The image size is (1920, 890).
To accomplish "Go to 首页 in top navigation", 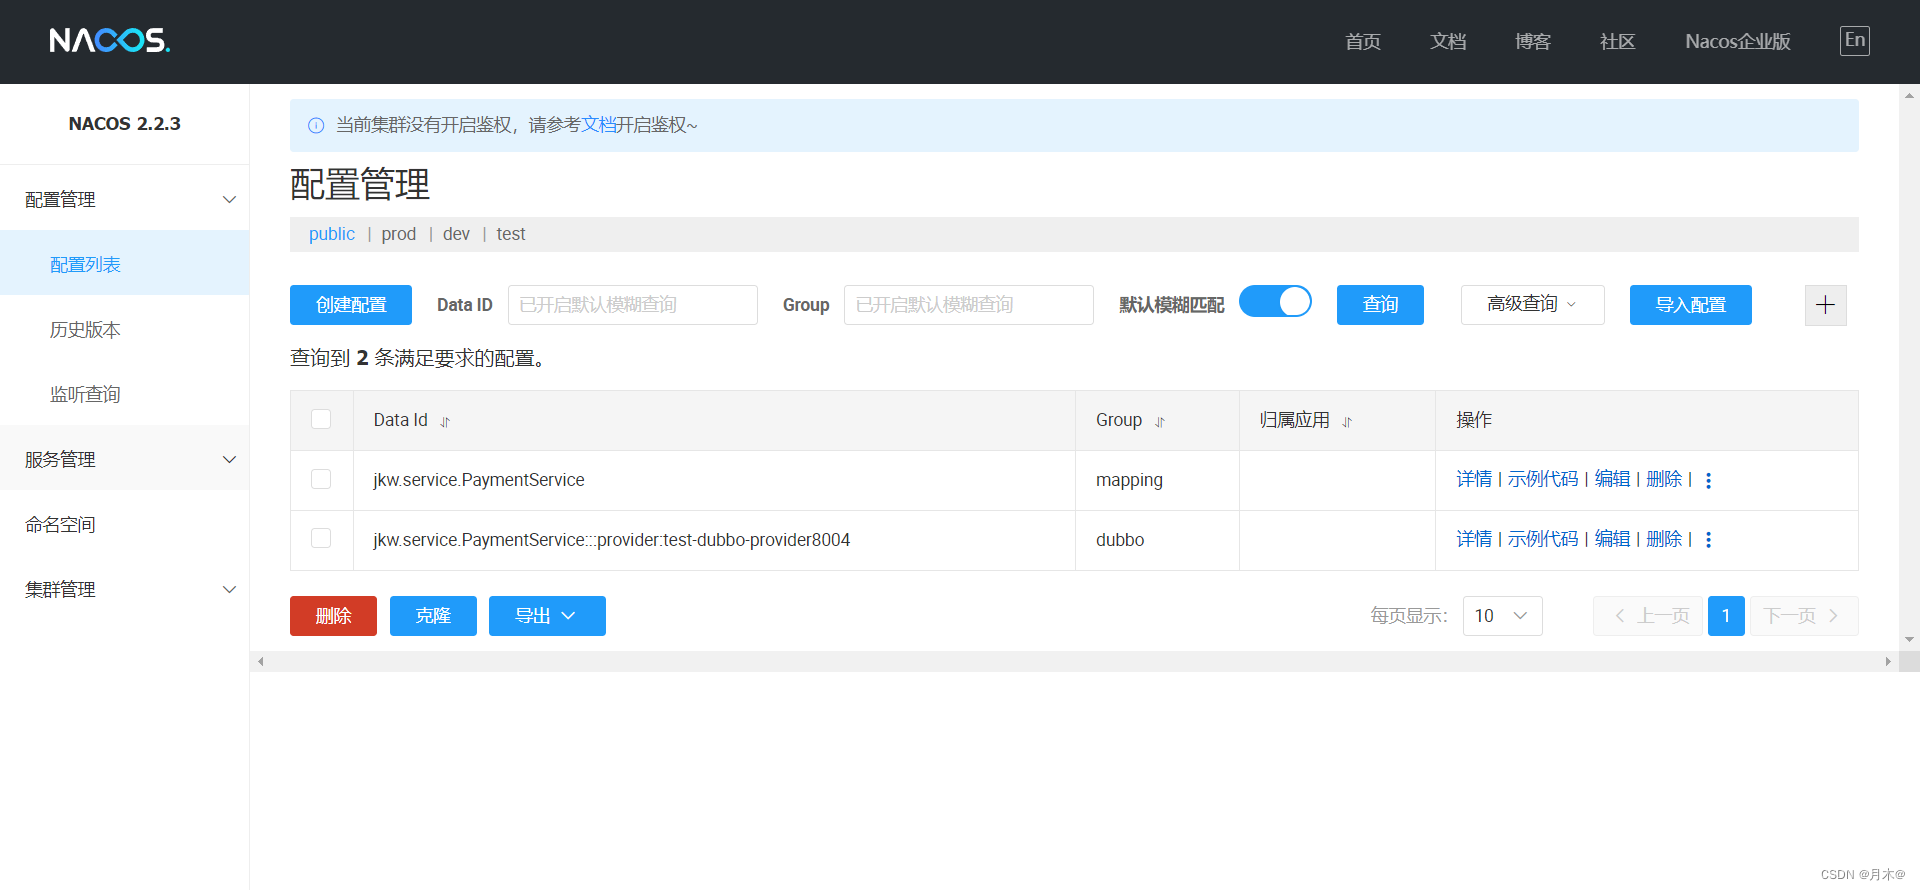I will [x=1363, y=41].
